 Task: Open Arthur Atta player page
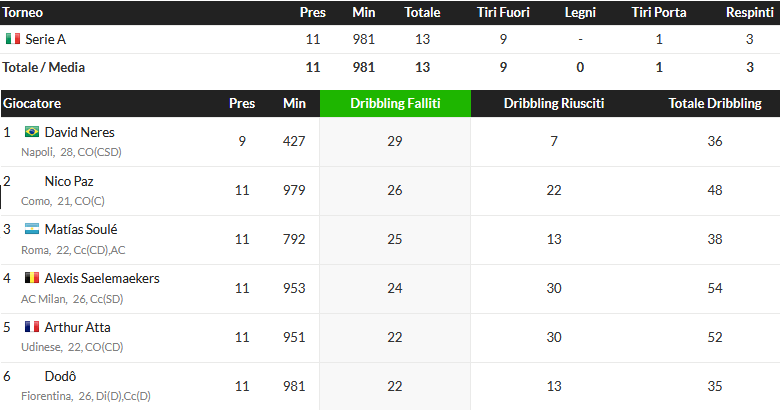click(x=77, y=327)
